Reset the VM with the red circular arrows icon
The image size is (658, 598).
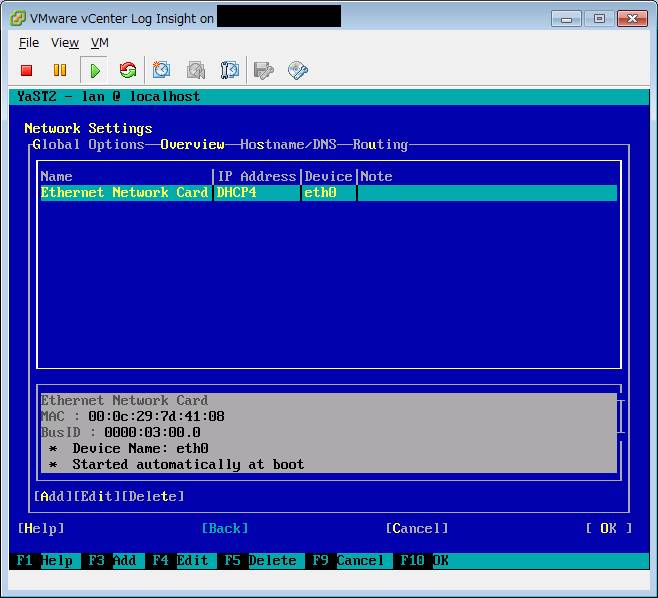(x=128, y=70)
